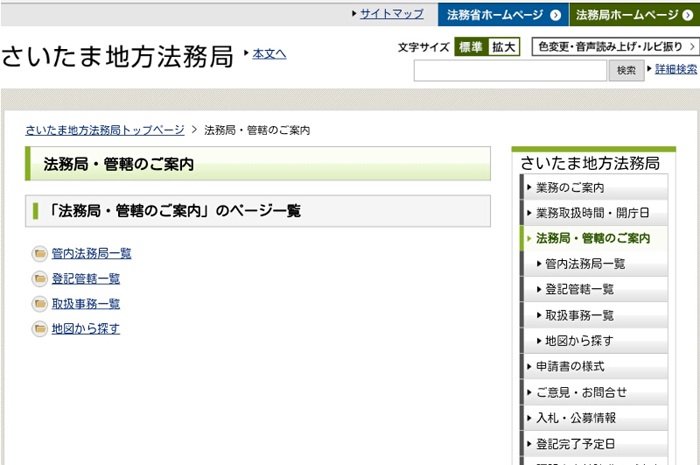Open 登記管轄一覧 link in main list
This screenshot has width=700, height=465.
coord(86,279)
